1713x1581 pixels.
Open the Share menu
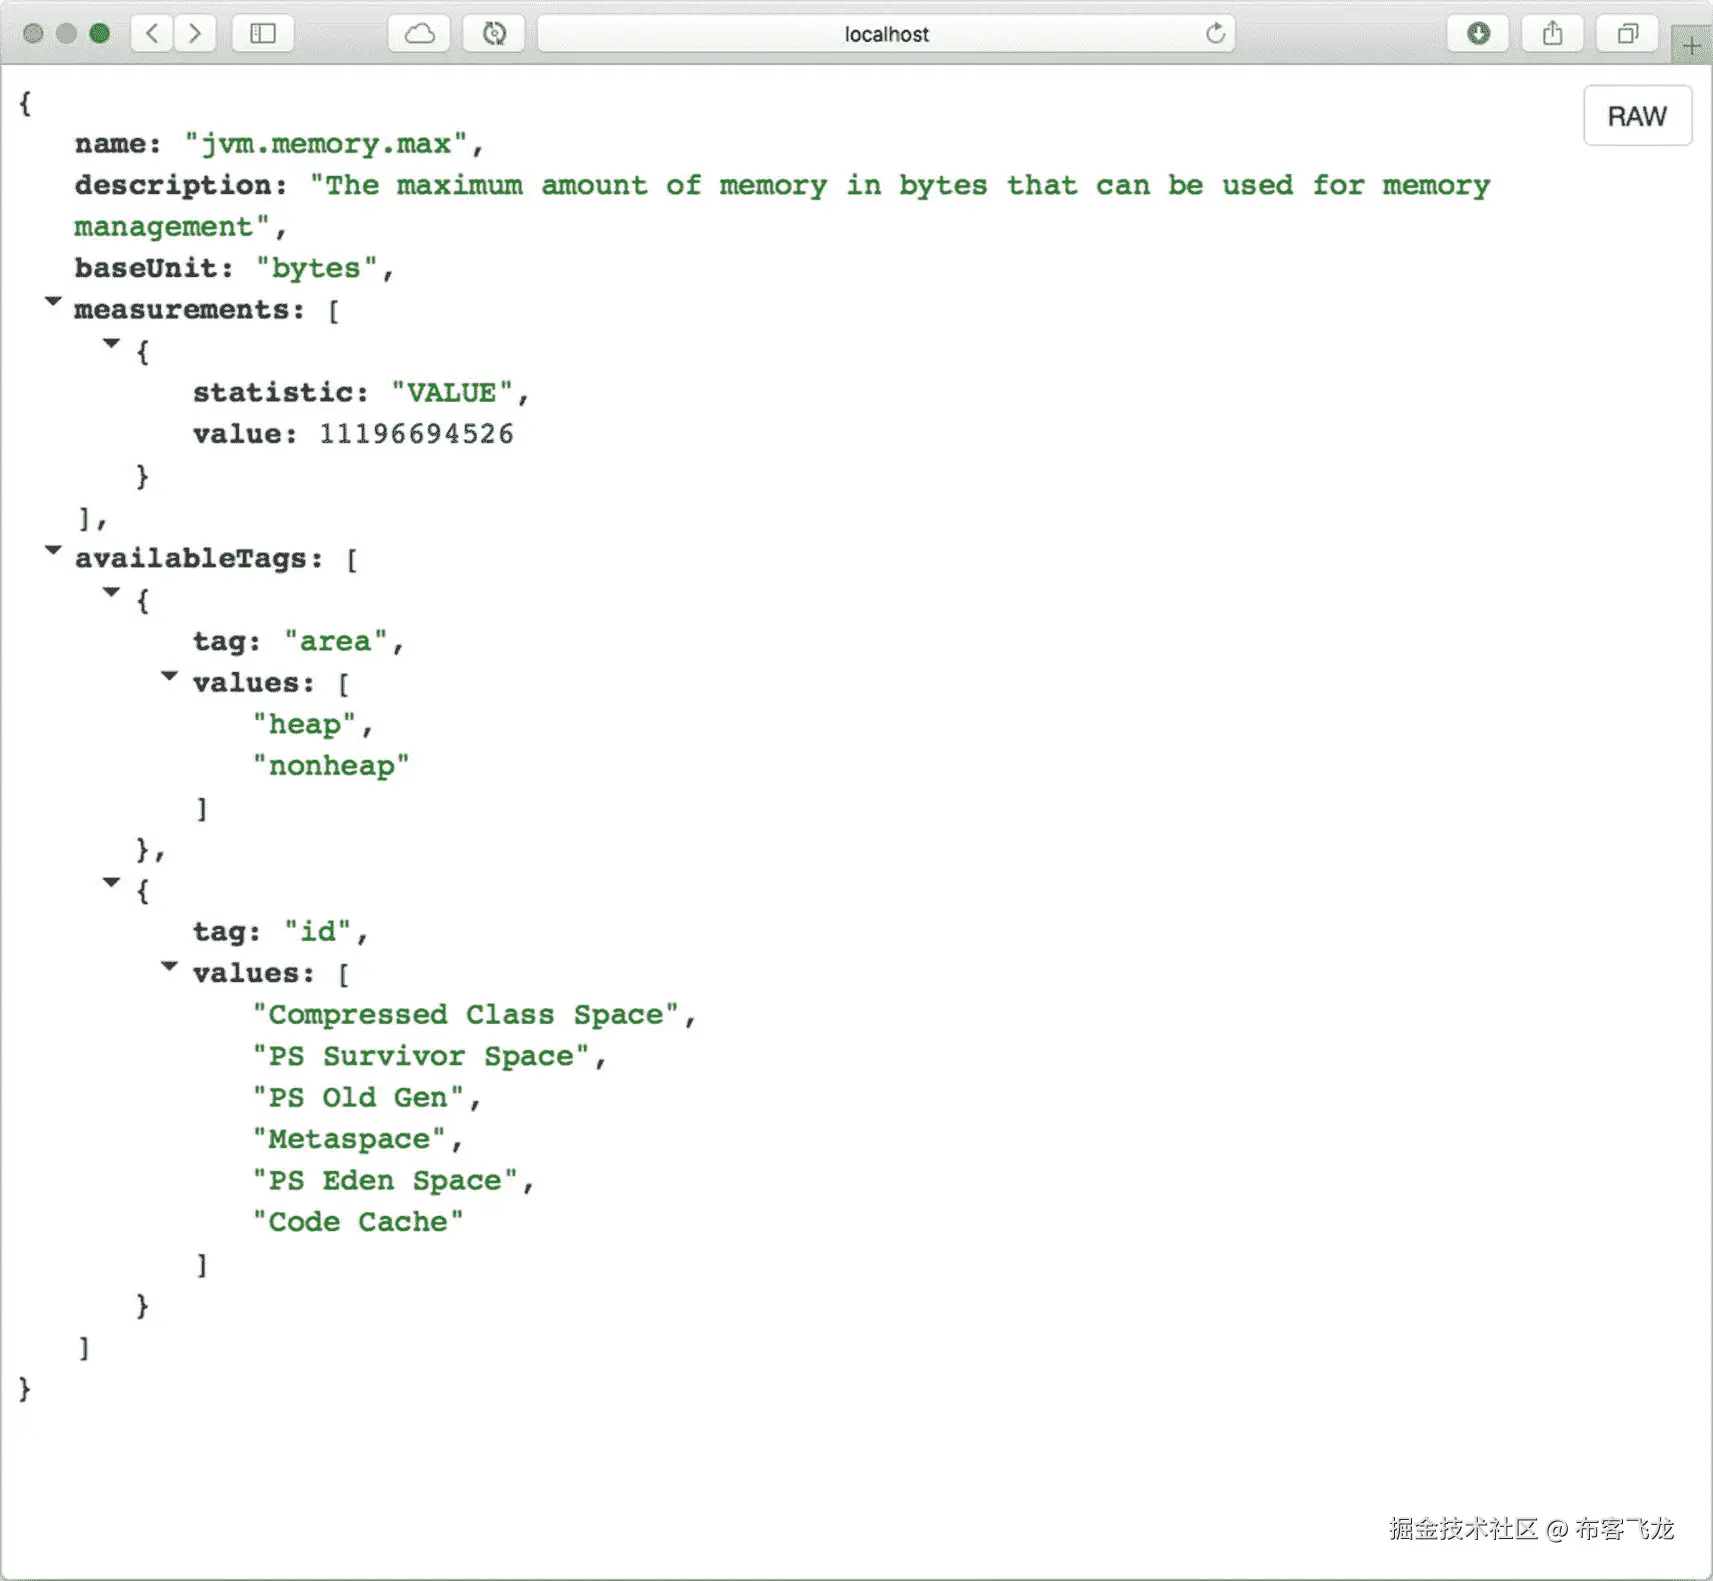point(1552,33)
